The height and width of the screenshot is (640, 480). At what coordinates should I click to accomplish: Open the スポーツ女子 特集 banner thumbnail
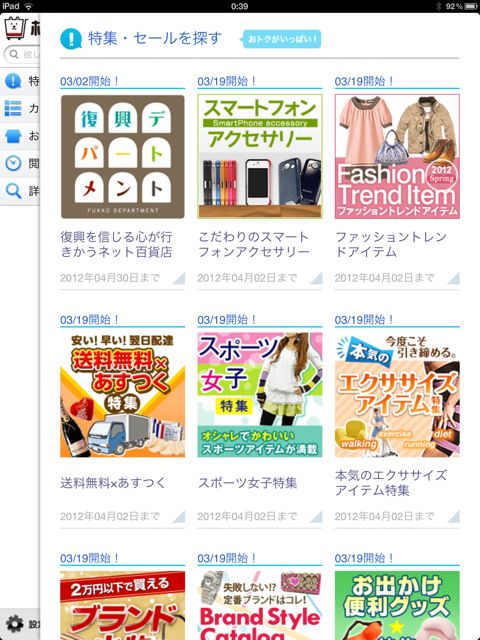[x=260, y=395]
